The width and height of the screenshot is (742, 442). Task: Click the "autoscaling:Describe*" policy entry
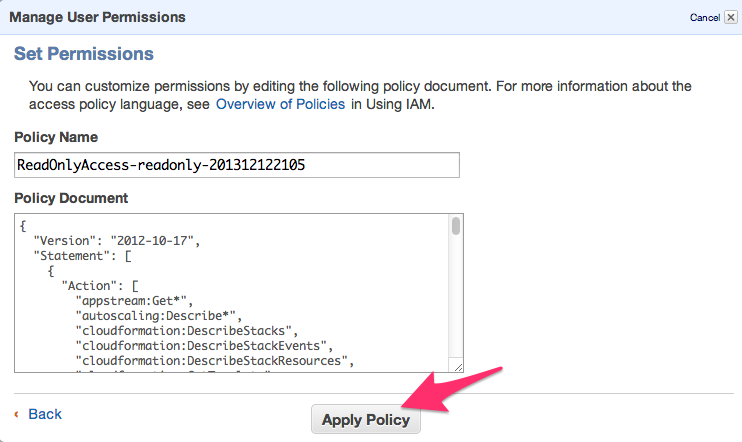[x=159, y=315]
